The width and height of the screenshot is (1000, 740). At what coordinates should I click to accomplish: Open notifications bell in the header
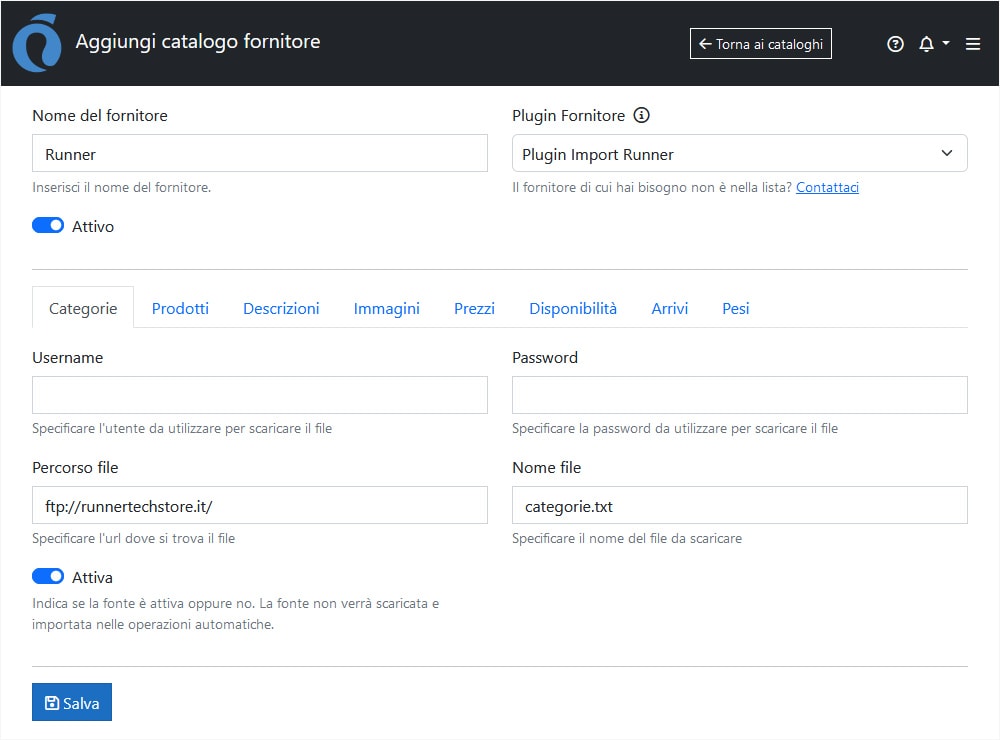926,44
